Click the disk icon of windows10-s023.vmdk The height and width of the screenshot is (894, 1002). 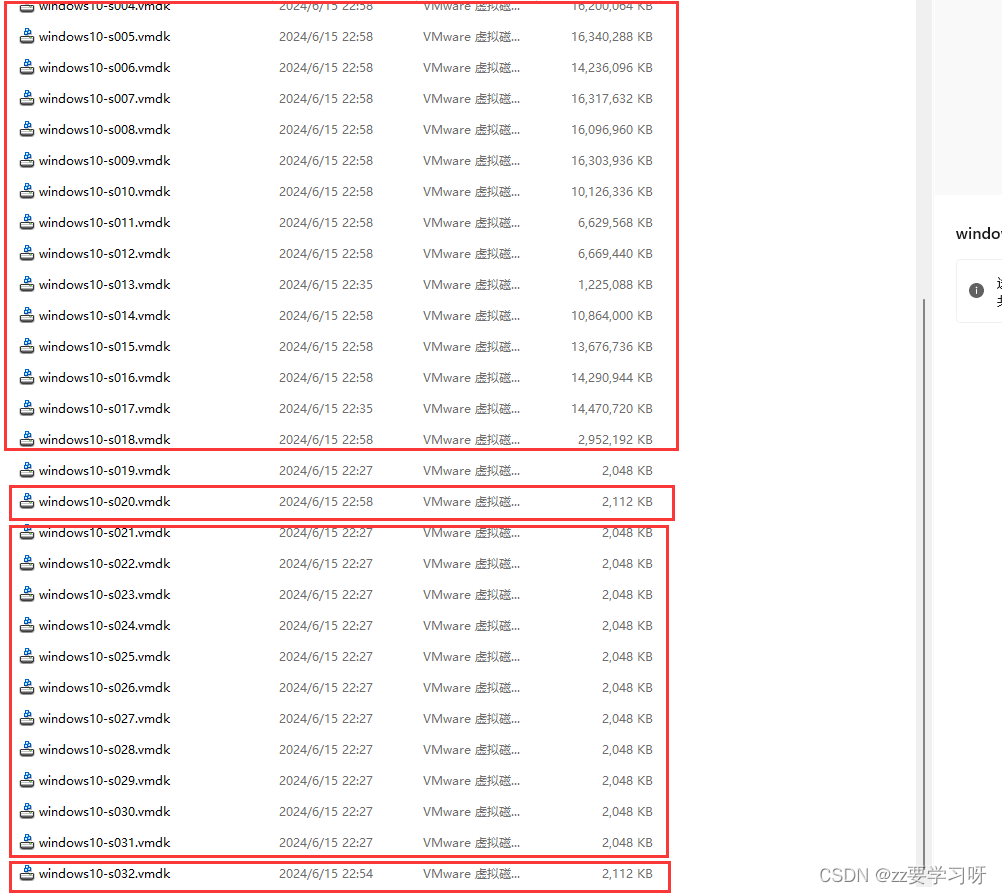(27, 594)
